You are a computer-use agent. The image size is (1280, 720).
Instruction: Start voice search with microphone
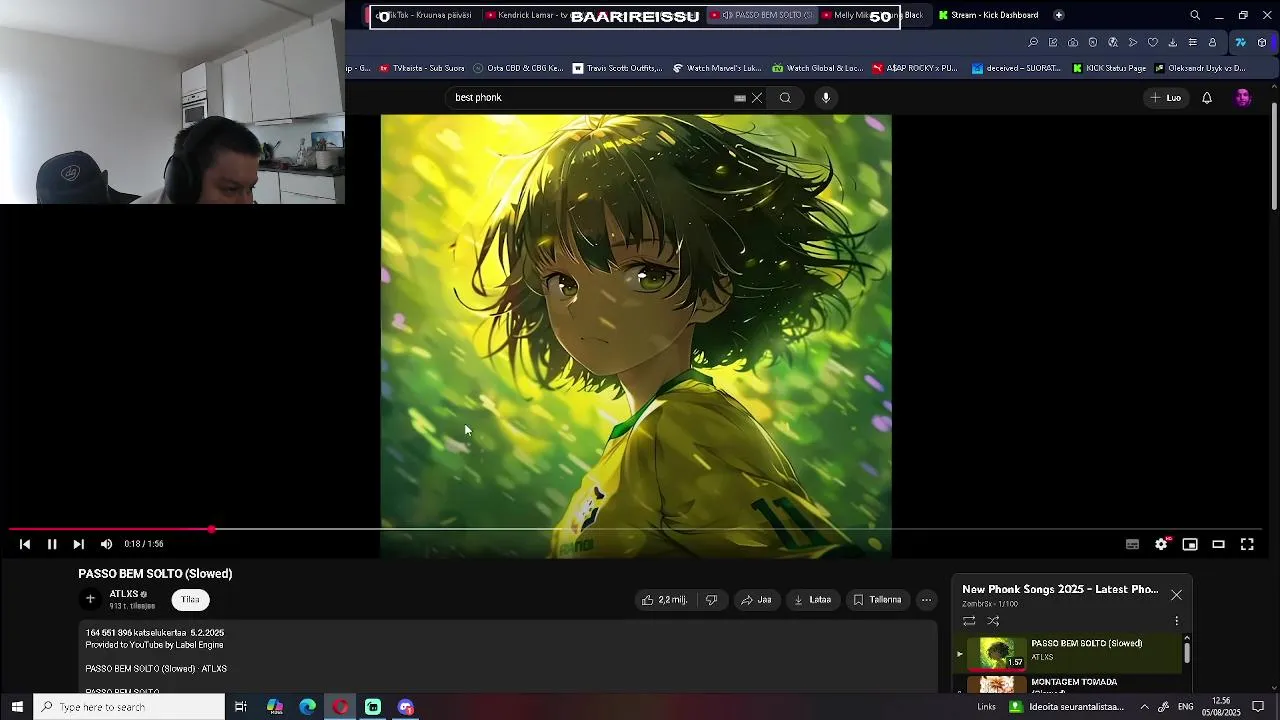(x=826, y=98)
